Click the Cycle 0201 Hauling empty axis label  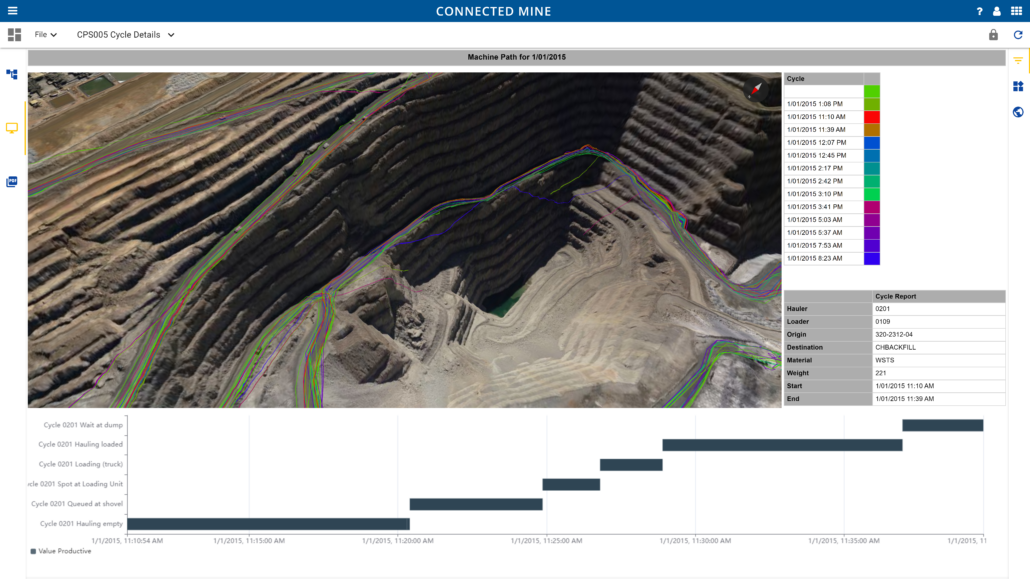pyautogui.click(x=81, y=524)
